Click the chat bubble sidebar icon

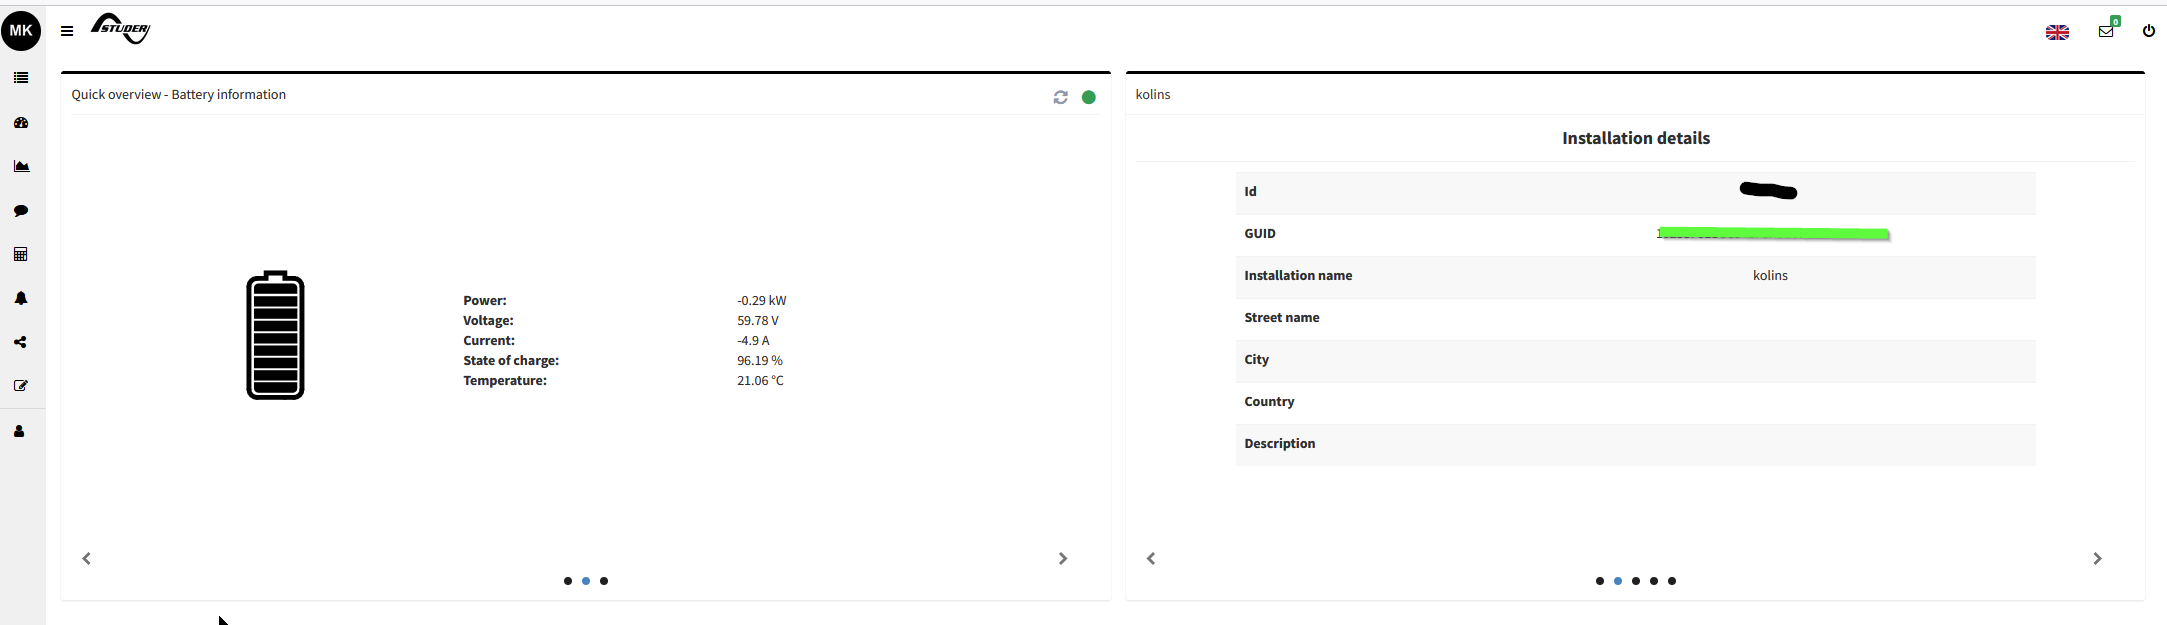(x=21, y=211)
